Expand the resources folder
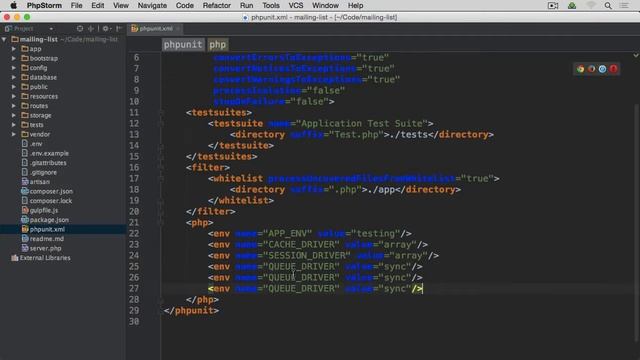 14,96
